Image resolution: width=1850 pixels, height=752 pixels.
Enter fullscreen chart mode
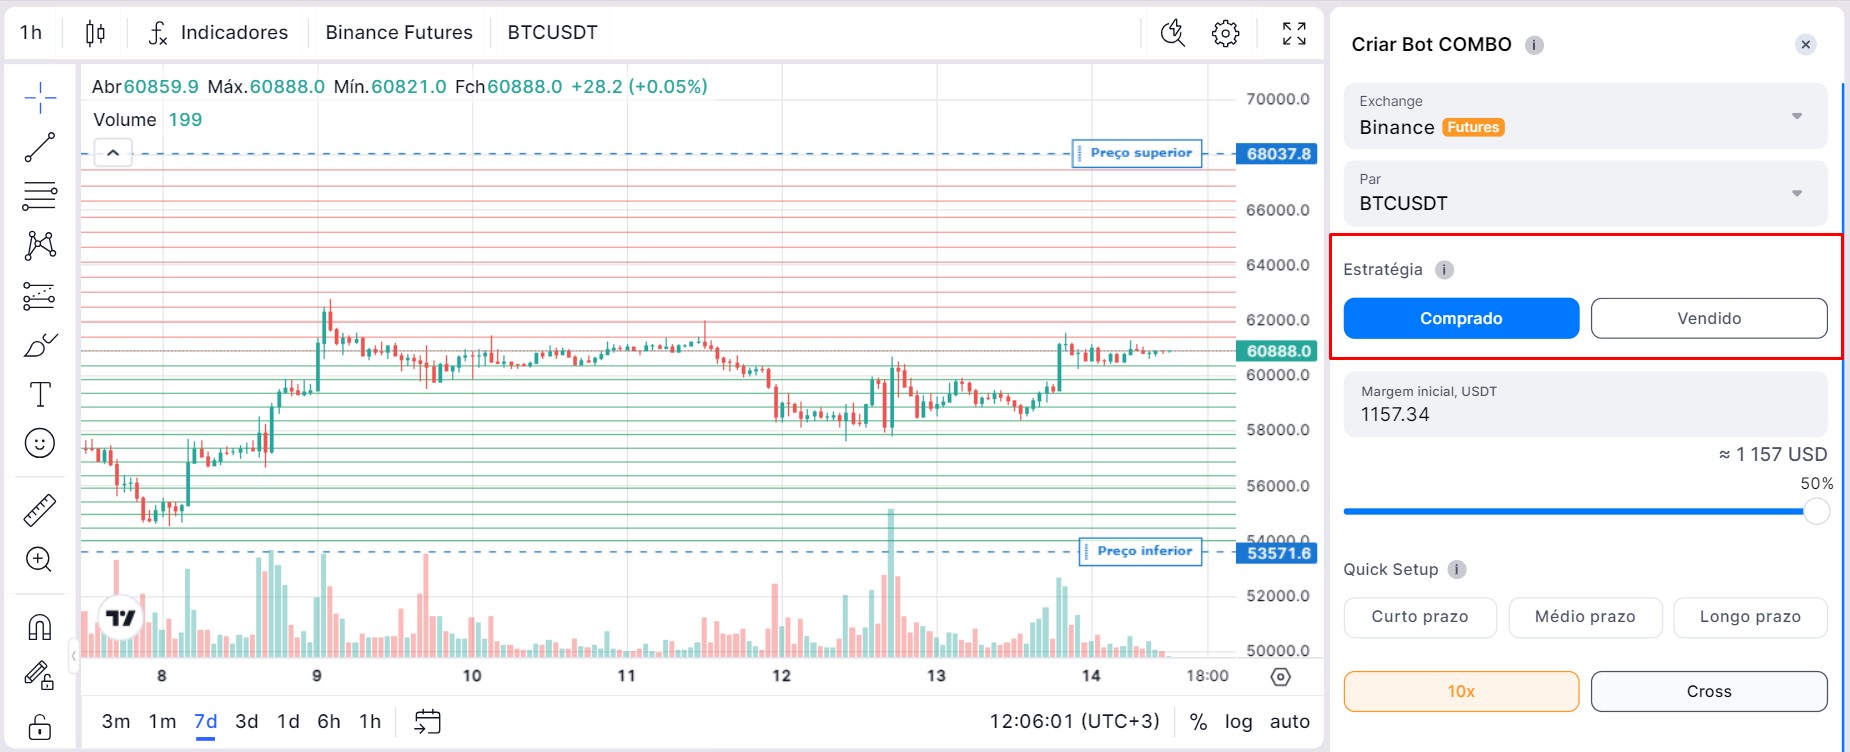click(x=1294, y=33)
